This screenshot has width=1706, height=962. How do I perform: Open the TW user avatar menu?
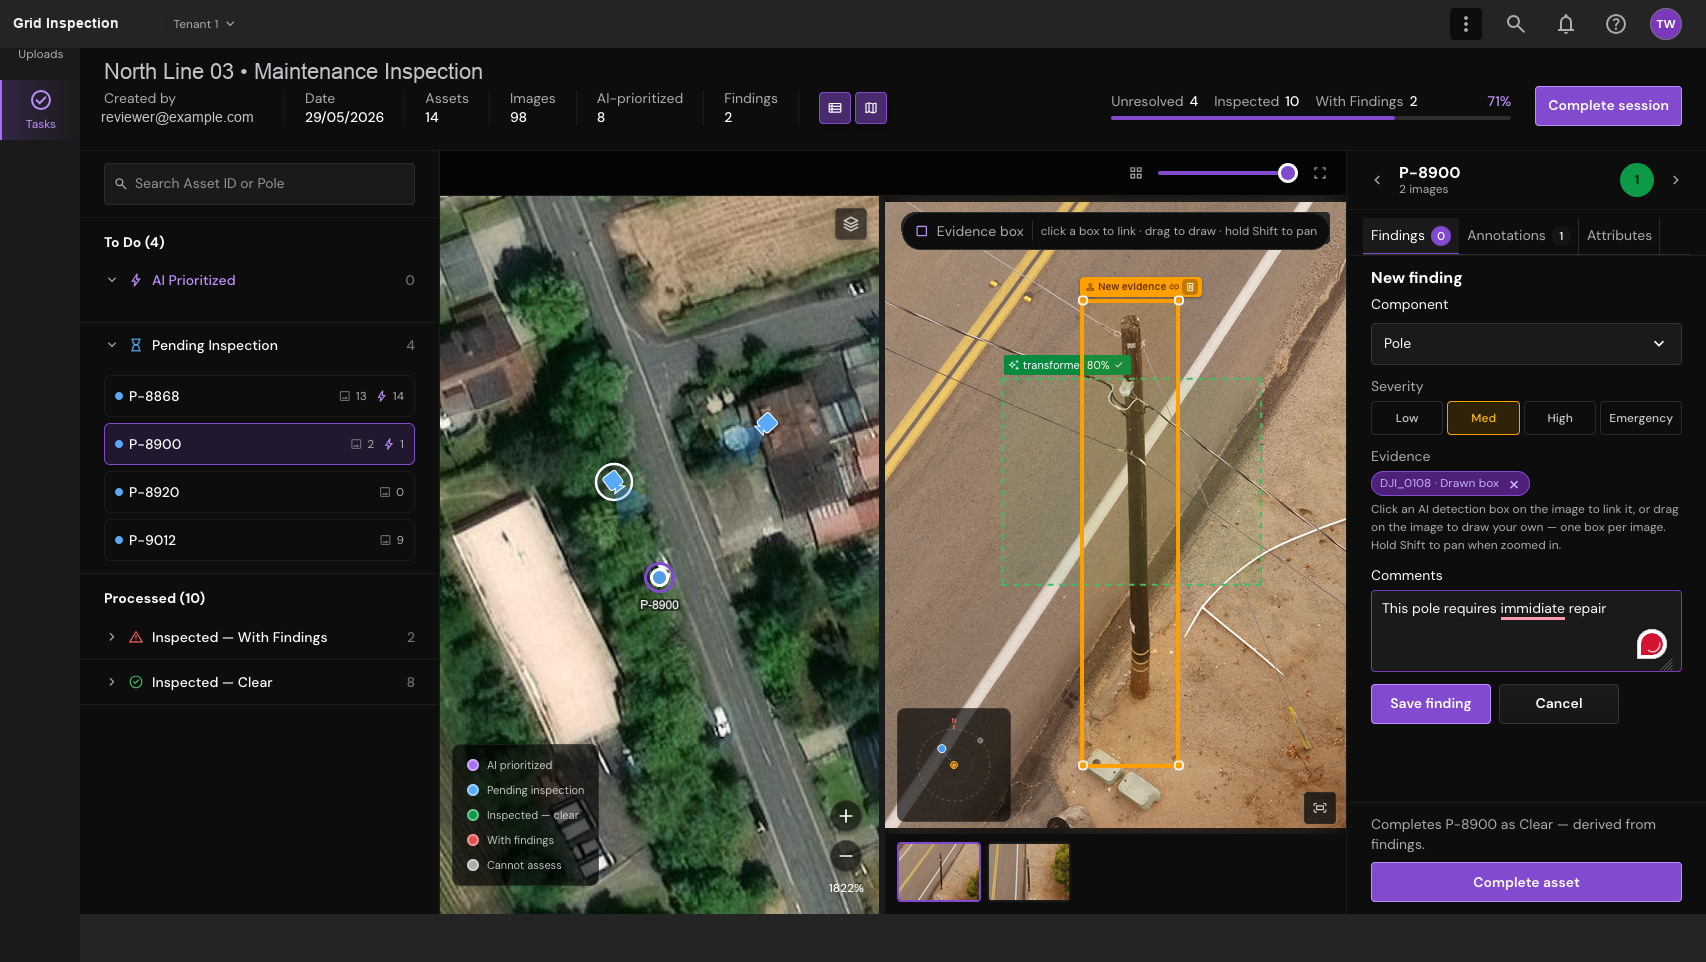1665,24
